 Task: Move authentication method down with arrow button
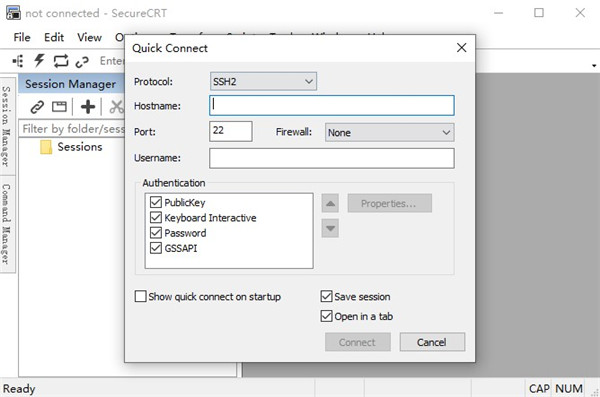tap(330, 229)
